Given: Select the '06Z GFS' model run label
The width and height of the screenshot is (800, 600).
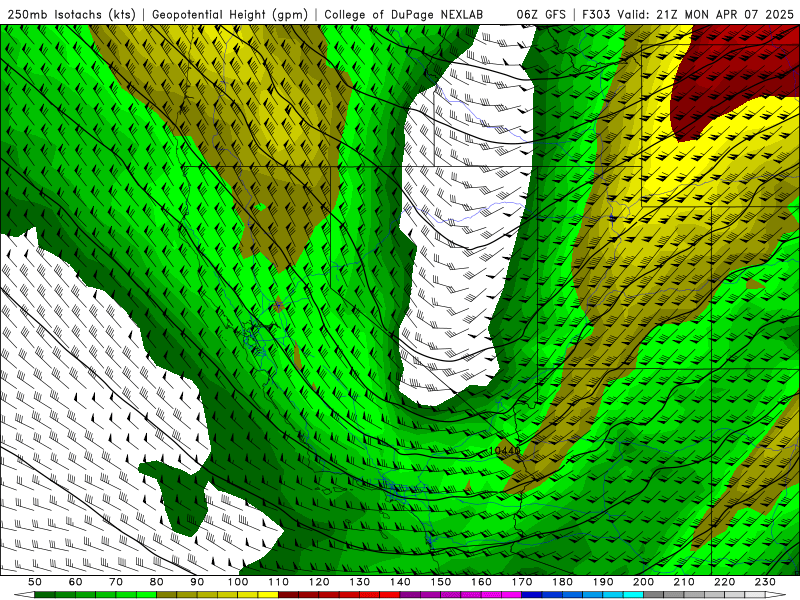Looking at the screenshot, I should 541,15.
